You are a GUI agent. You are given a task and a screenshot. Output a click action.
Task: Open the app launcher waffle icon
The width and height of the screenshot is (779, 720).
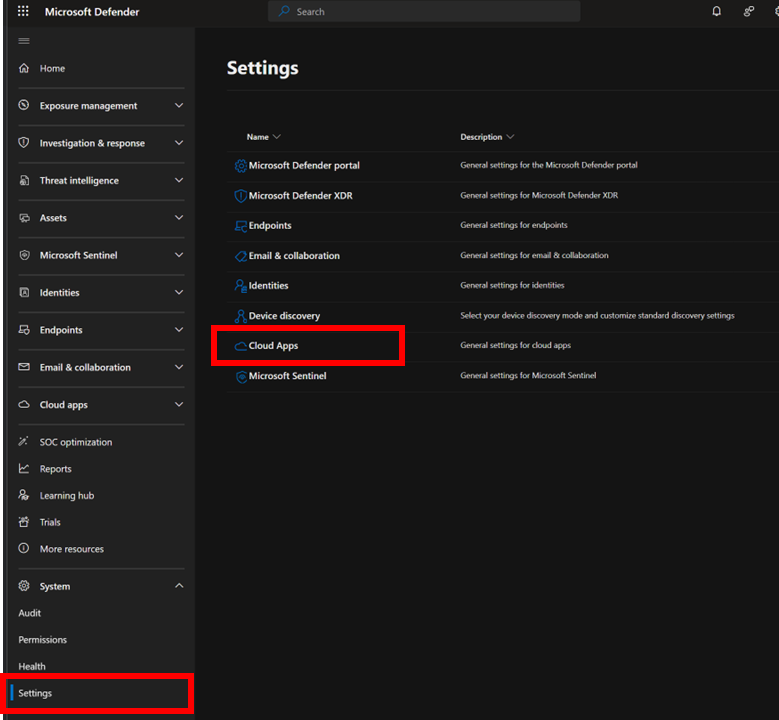pos(23,12)
